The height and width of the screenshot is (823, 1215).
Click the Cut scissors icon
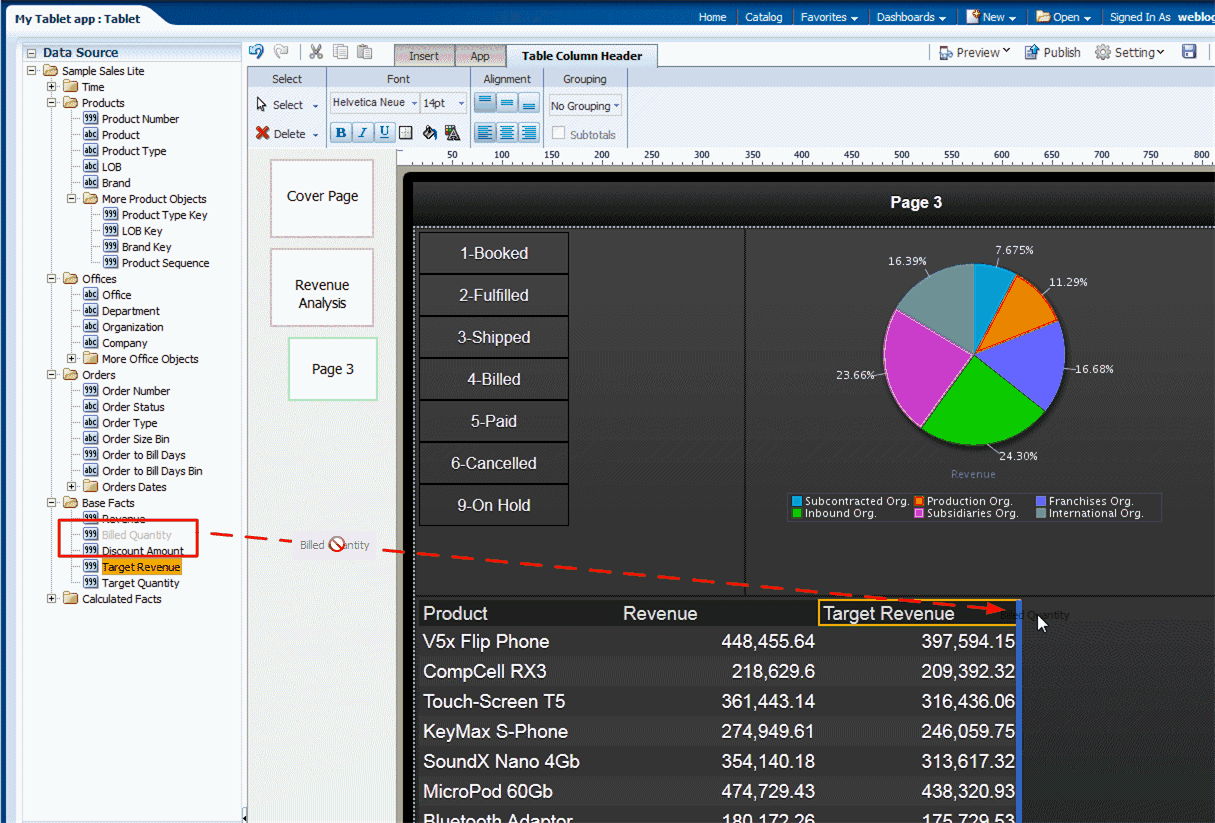pyautogui.click(x=316, y=52)
